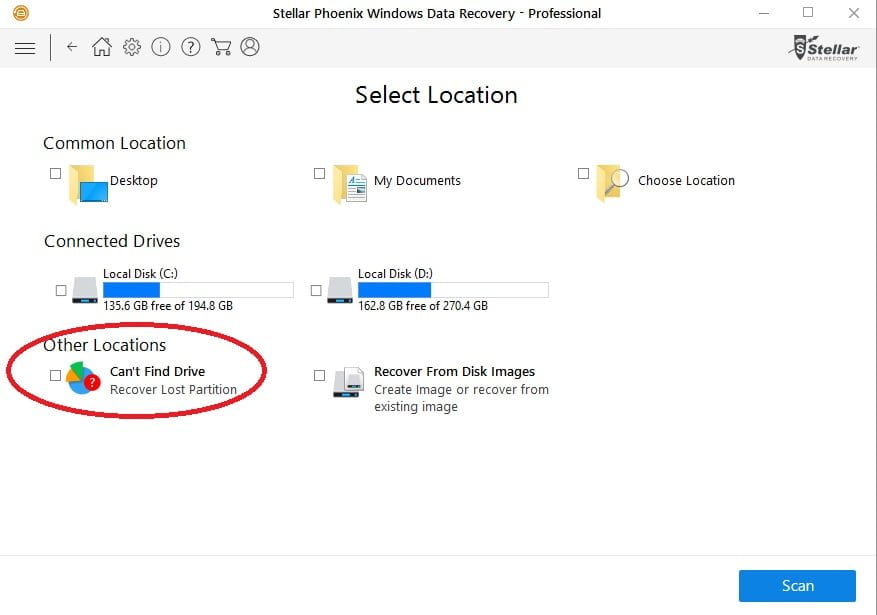
Task: Open the user account icon
Action: click(250, 47)
